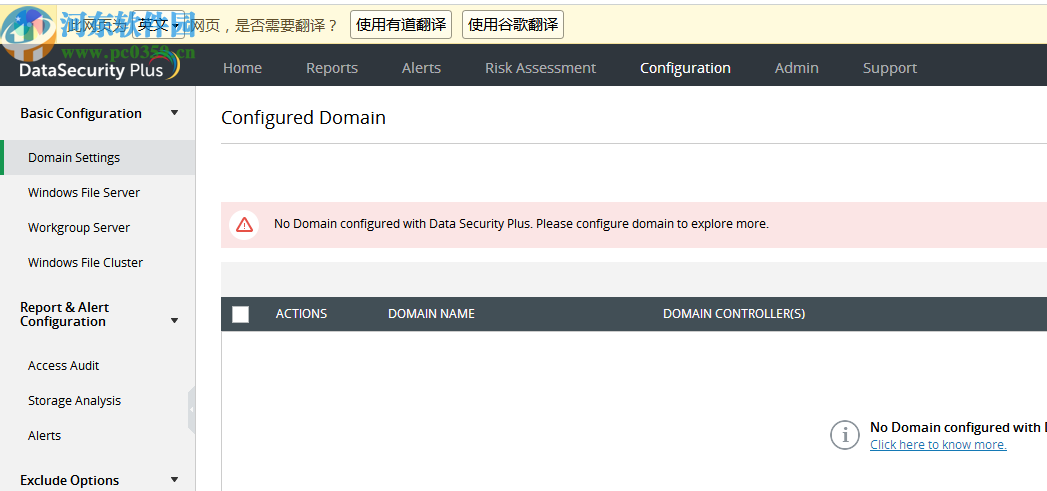
Task: Open the Home tab
Action: click(242, 68)
